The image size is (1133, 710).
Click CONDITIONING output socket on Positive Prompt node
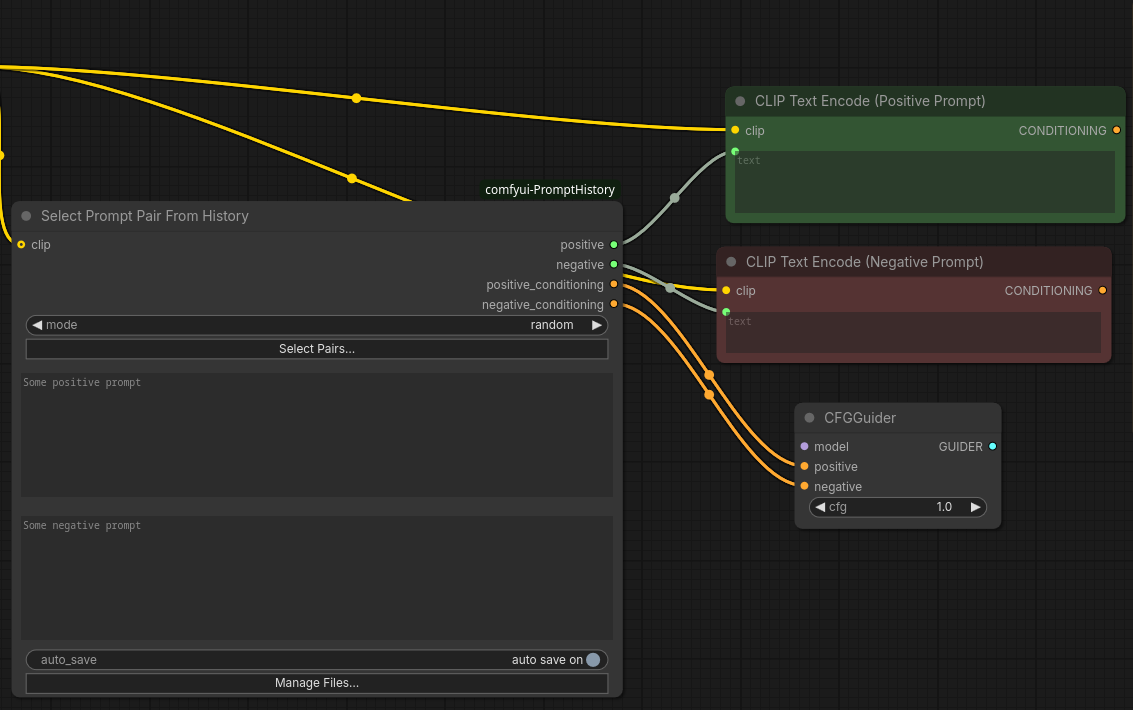tap(1116, 130)
